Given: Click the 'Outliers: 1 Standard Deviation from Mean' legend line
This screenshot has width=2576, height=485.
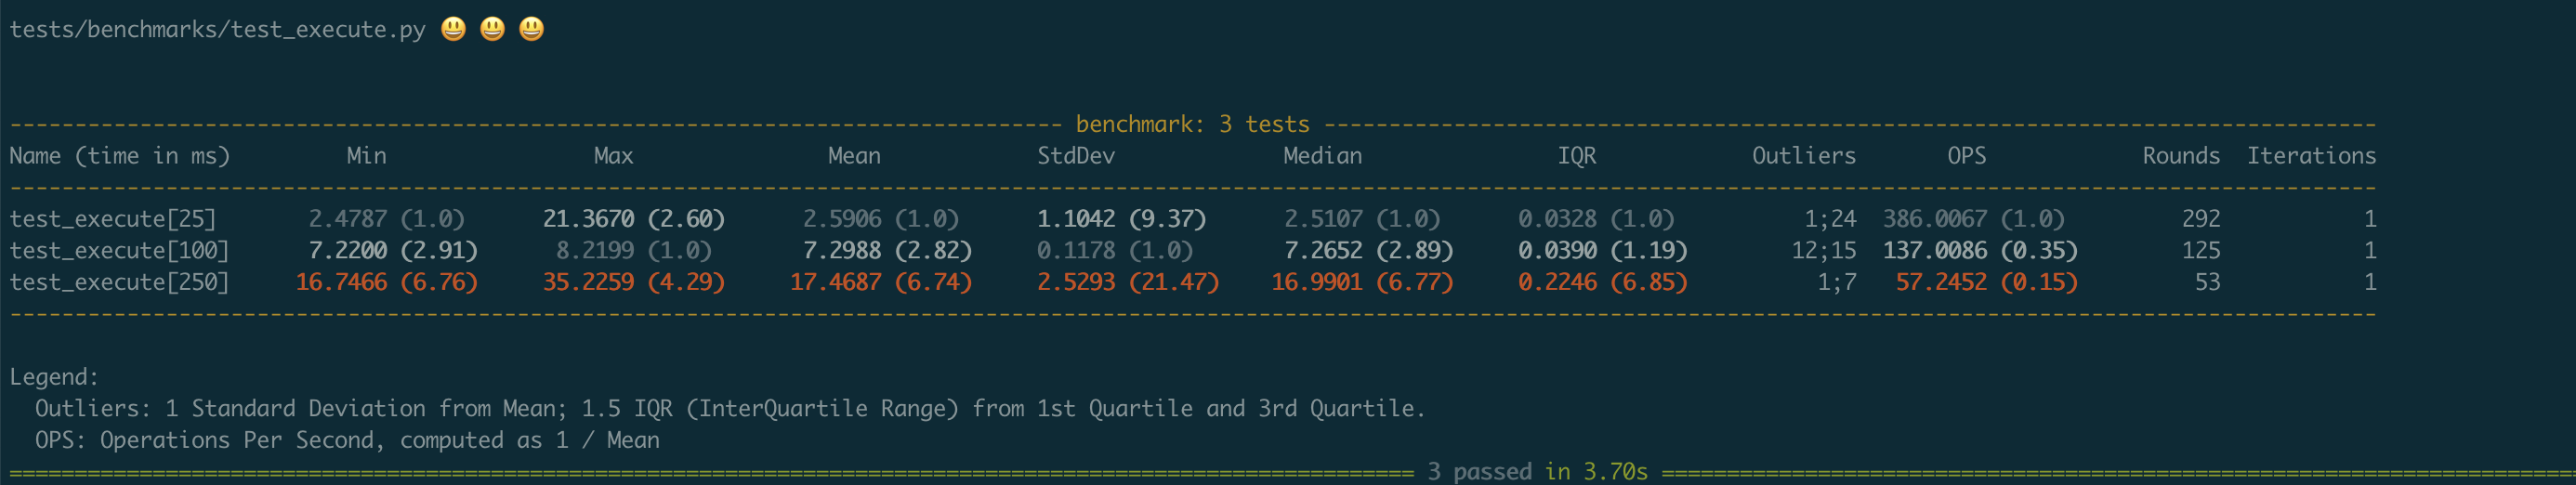Looking at the screenshot, I should pos(730,409).
